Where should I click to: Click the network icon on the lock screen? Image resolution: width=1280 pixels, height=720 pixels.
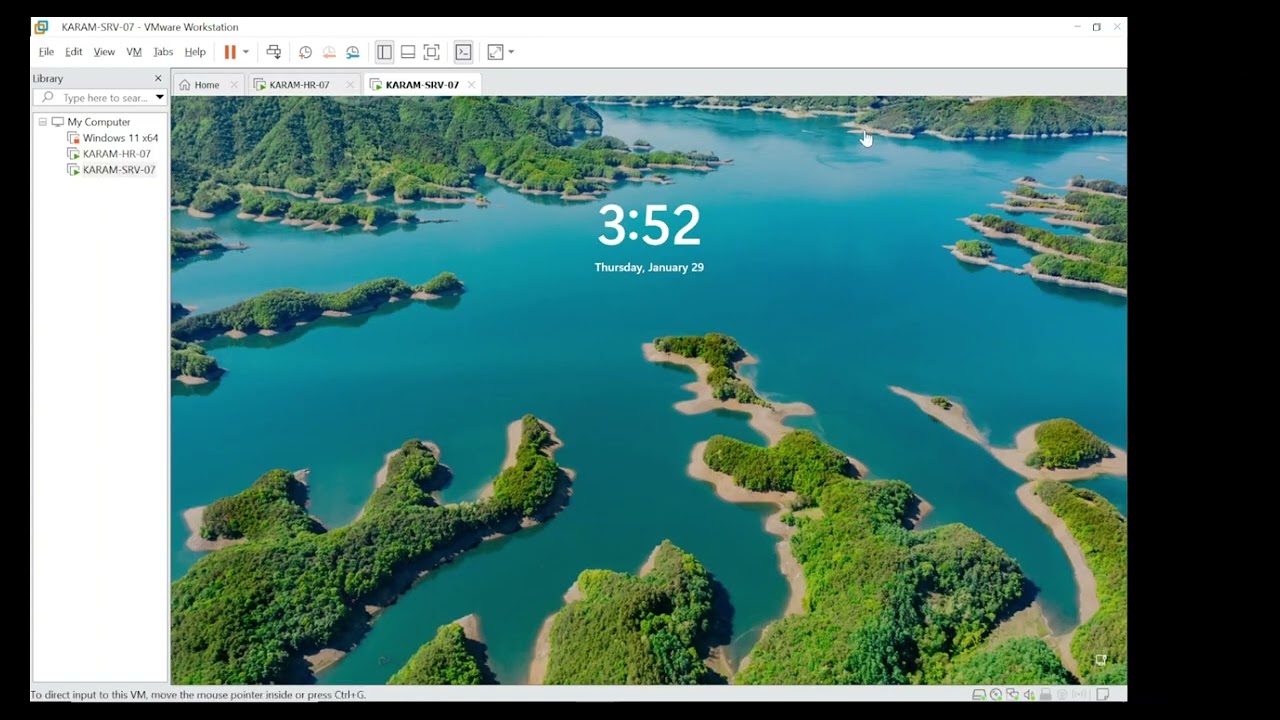(x=1100, y=660)
